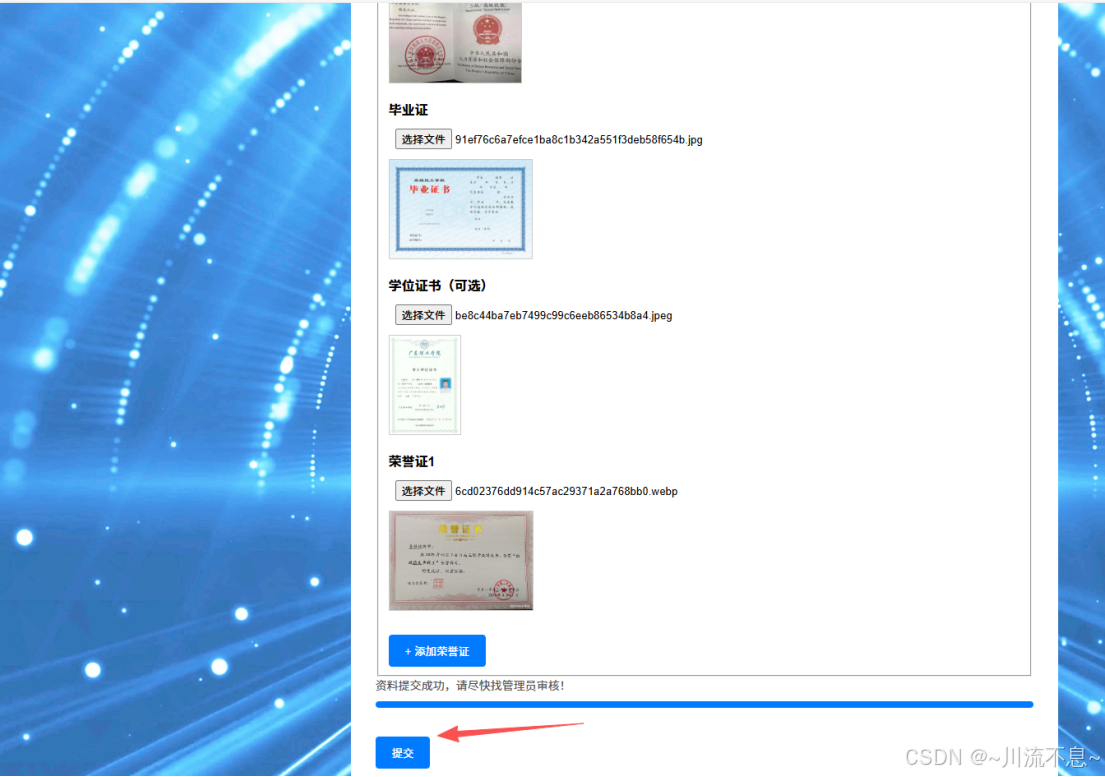The width and height of the screenshot is (1105, 777).
Task: Click 选择文件 button under 学位证书（可选）
Action: tap(423, 315)
